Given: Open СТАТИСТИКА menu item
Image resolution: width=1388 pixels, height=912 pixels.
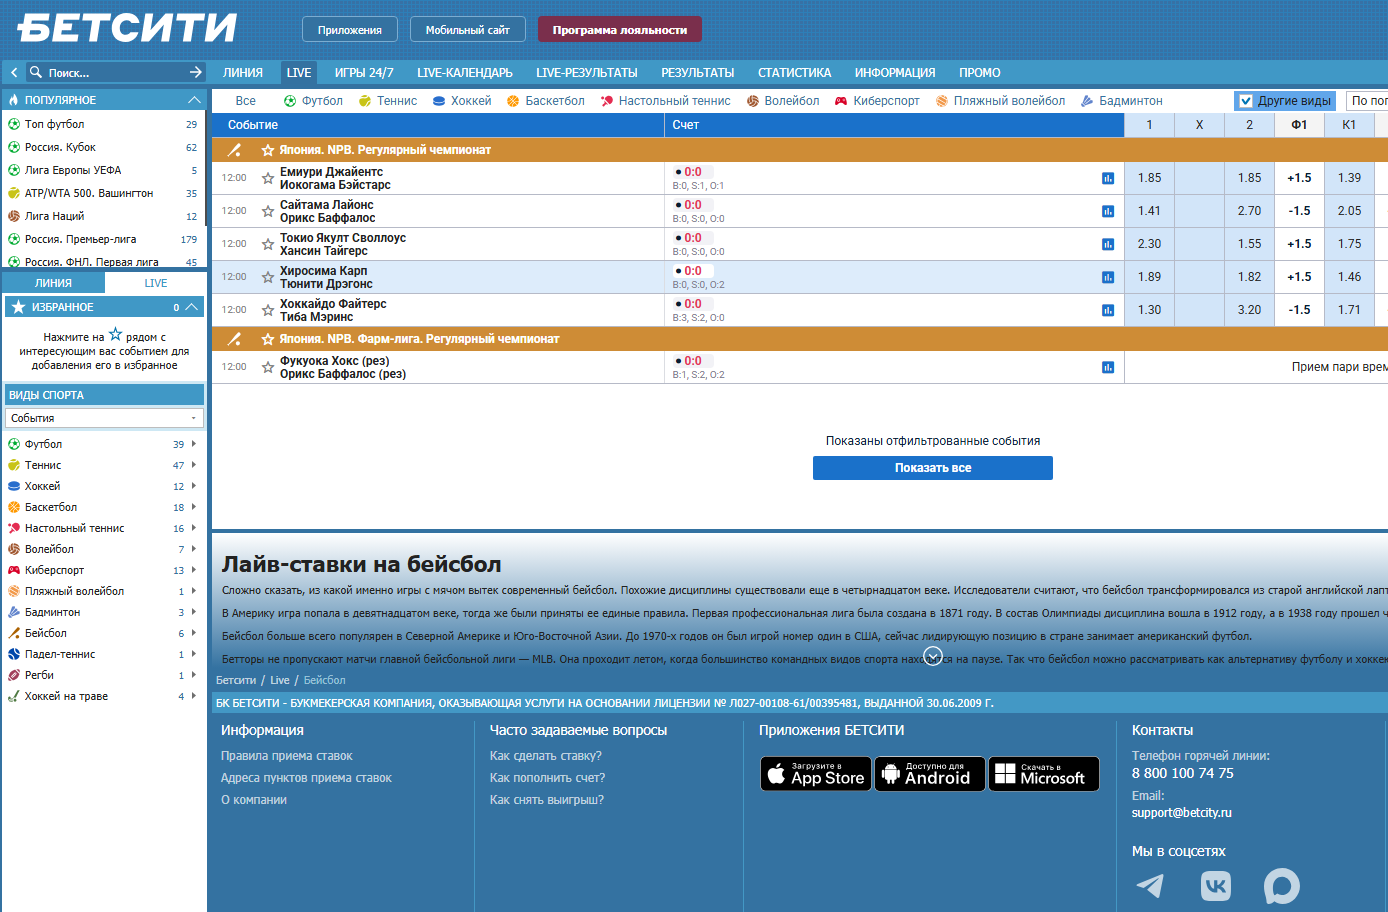Looking at the screenshot, I should pos(794,73).
